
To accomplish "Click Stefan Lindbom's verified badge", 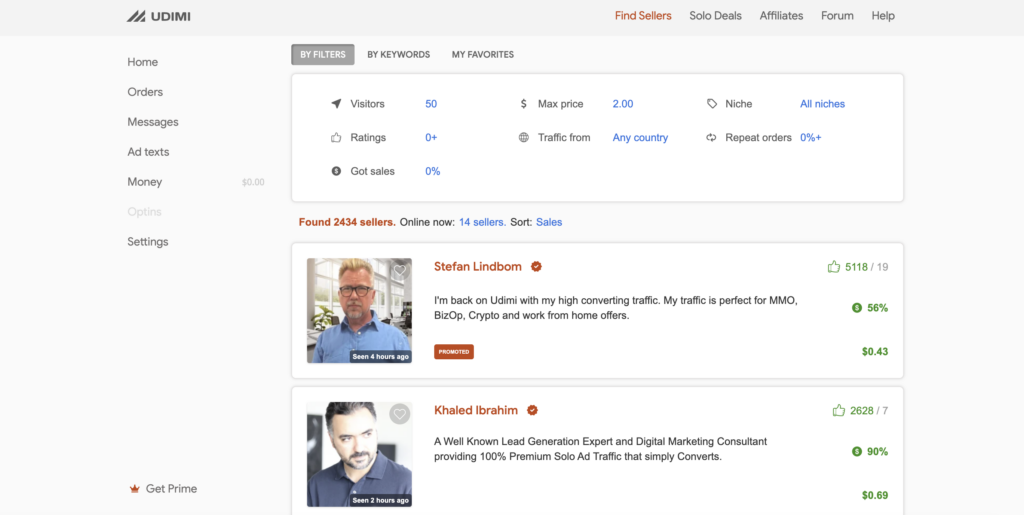I will pyautogui.click(x=536, y=266).
